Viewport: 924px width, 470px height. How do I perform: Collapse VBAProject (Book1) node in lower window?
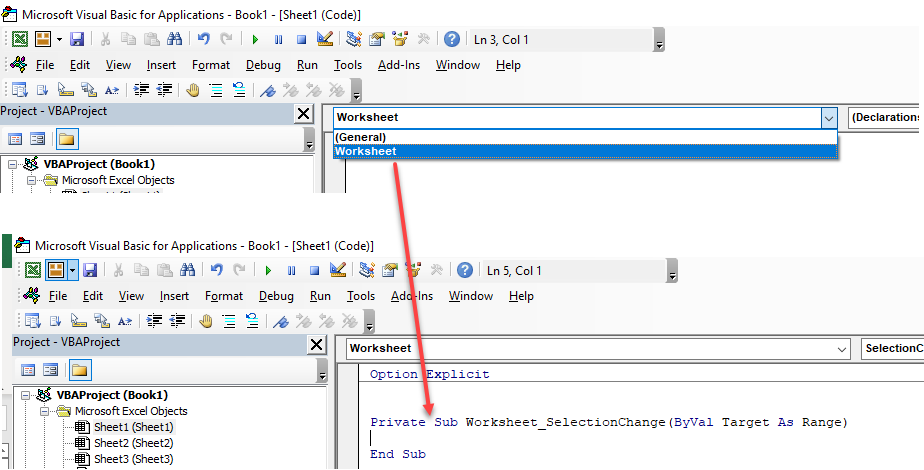point(25,396)
